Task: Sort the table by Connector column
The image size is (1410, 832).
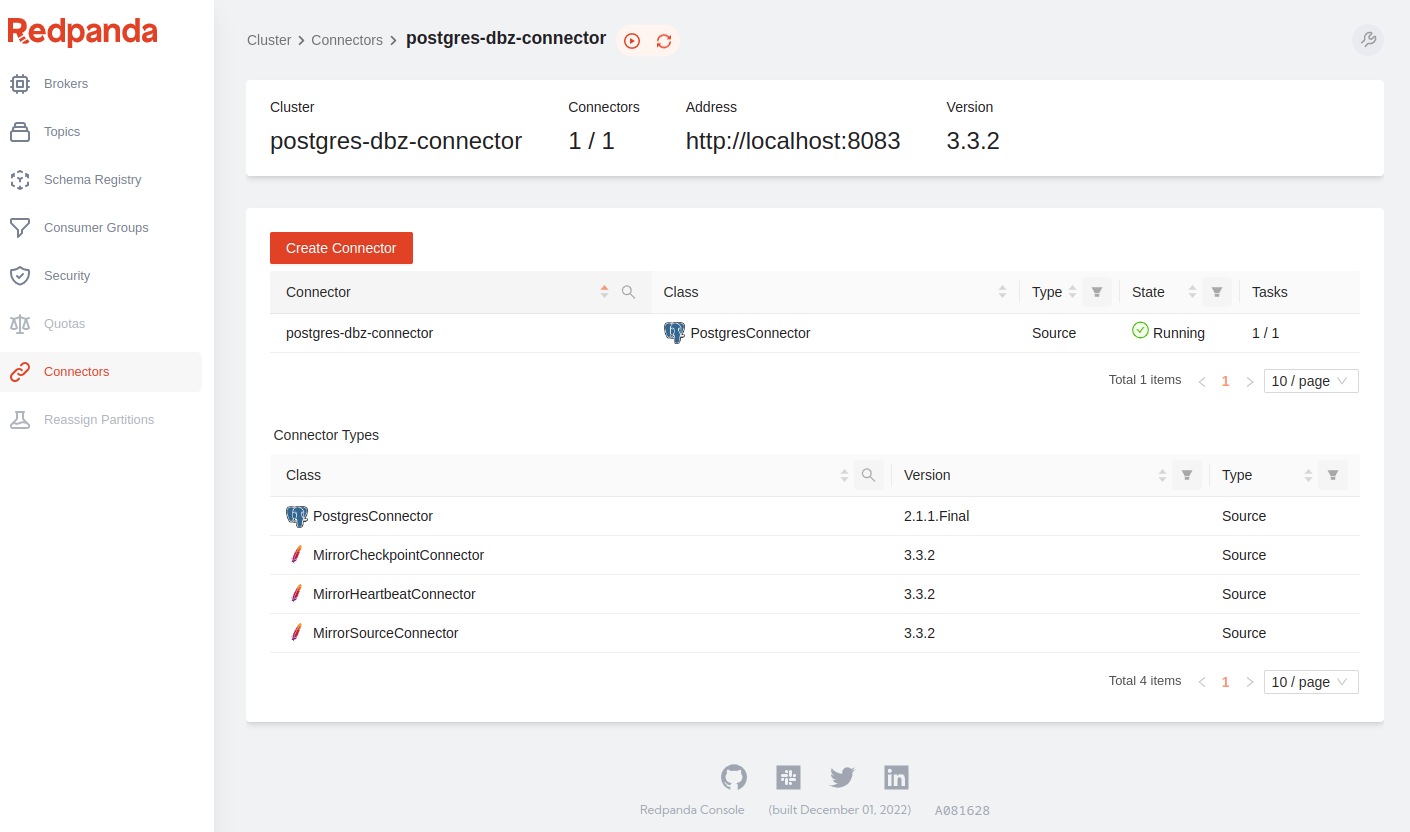Action: (604, 292)
